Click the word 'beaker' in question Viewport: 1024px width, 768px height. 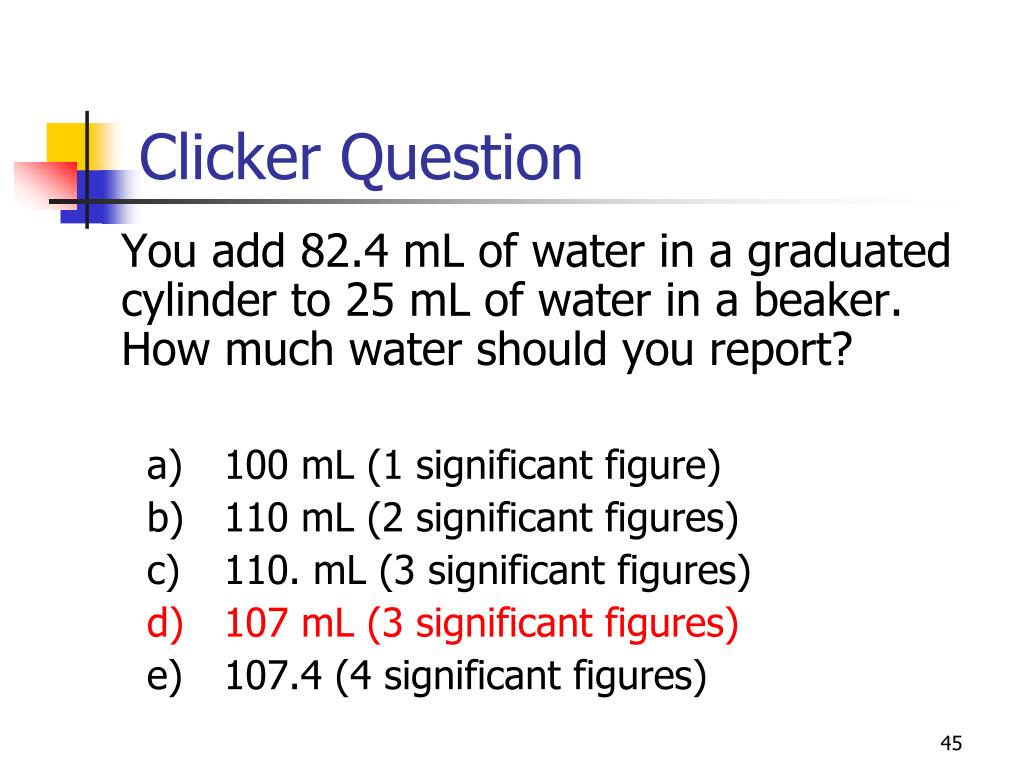[x=821, y=300]
